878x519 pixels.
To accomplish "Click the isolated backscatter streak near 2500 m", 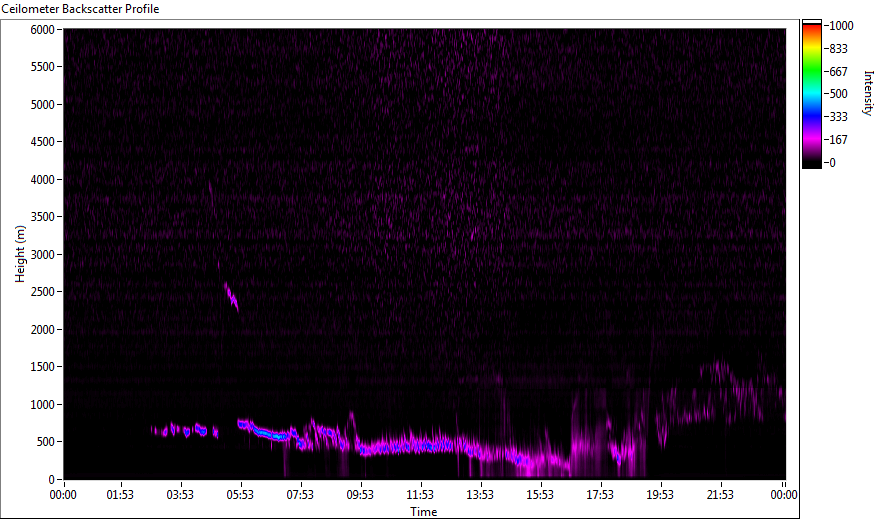I will click(x=231, y=296).
